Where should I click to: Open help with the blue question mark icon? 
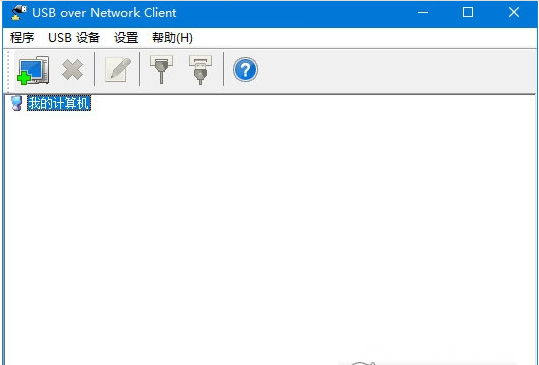(245, 70)
